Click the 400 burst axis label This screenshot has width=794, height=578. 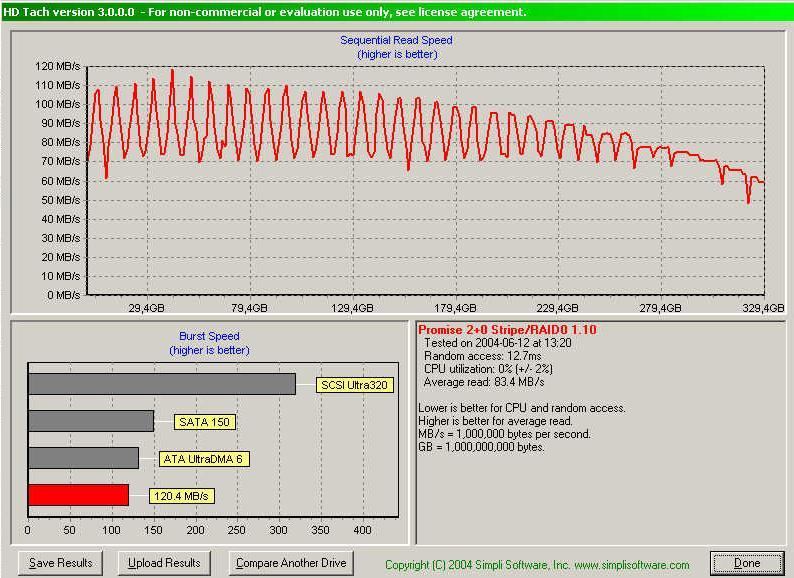pyautogui.click(x=362, y=530)
